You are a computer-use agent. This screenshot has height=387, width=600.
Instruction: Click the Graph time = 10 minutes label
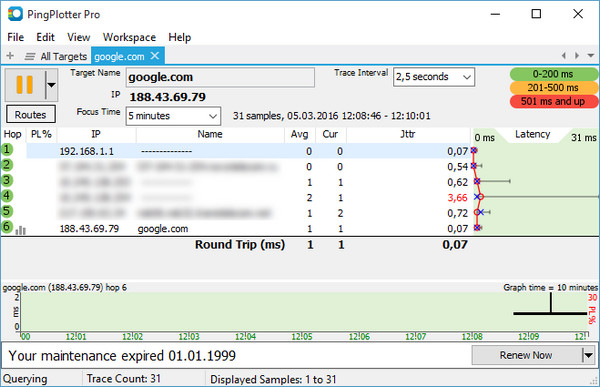[x=551, y=287]
